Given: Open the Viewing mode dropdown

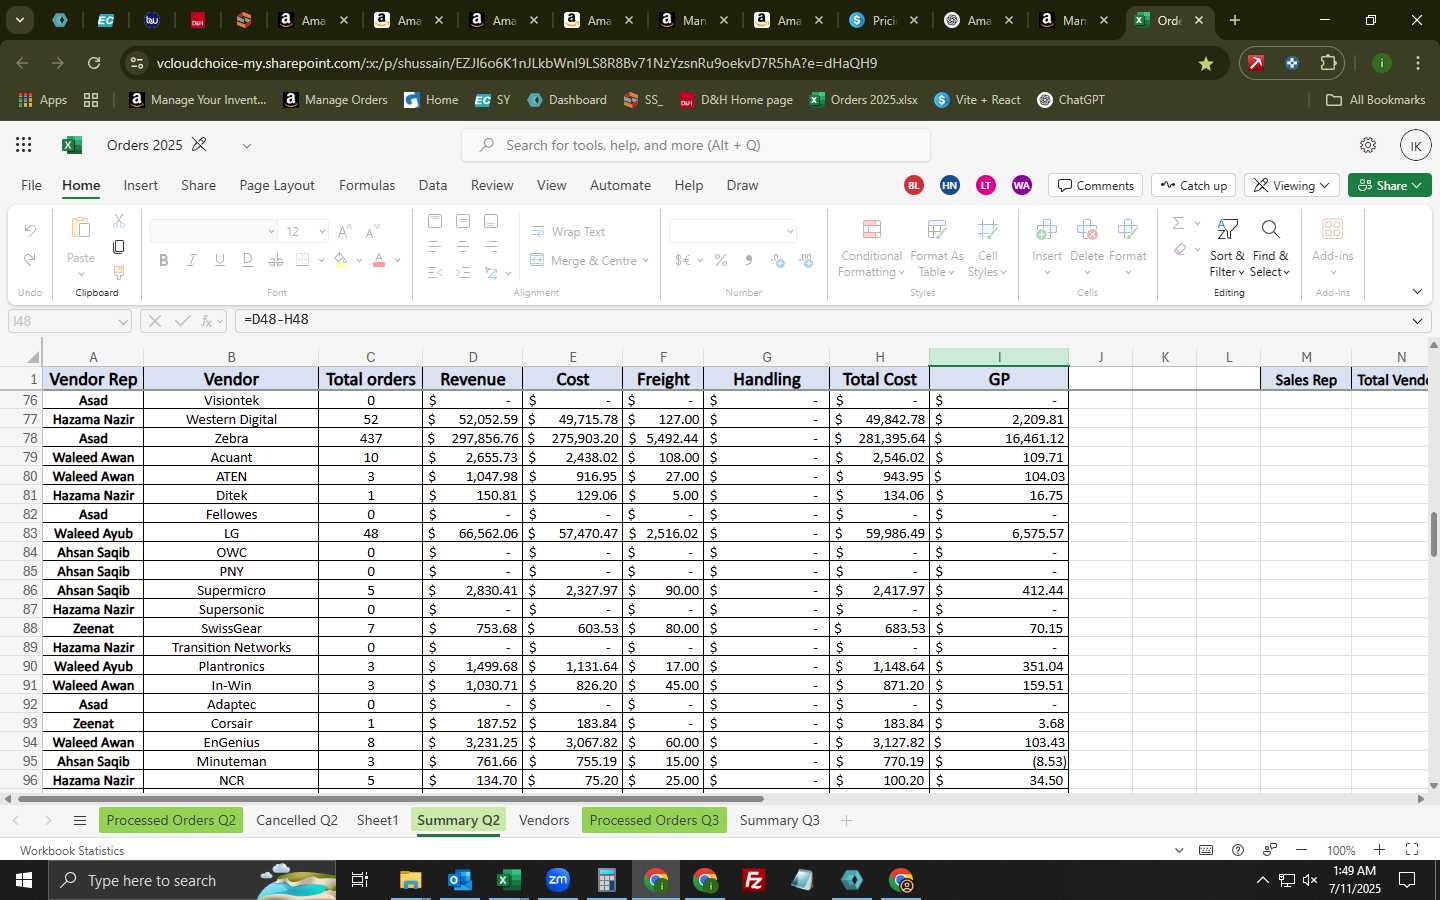Looking at the screenshot, I should (1293, 185).
